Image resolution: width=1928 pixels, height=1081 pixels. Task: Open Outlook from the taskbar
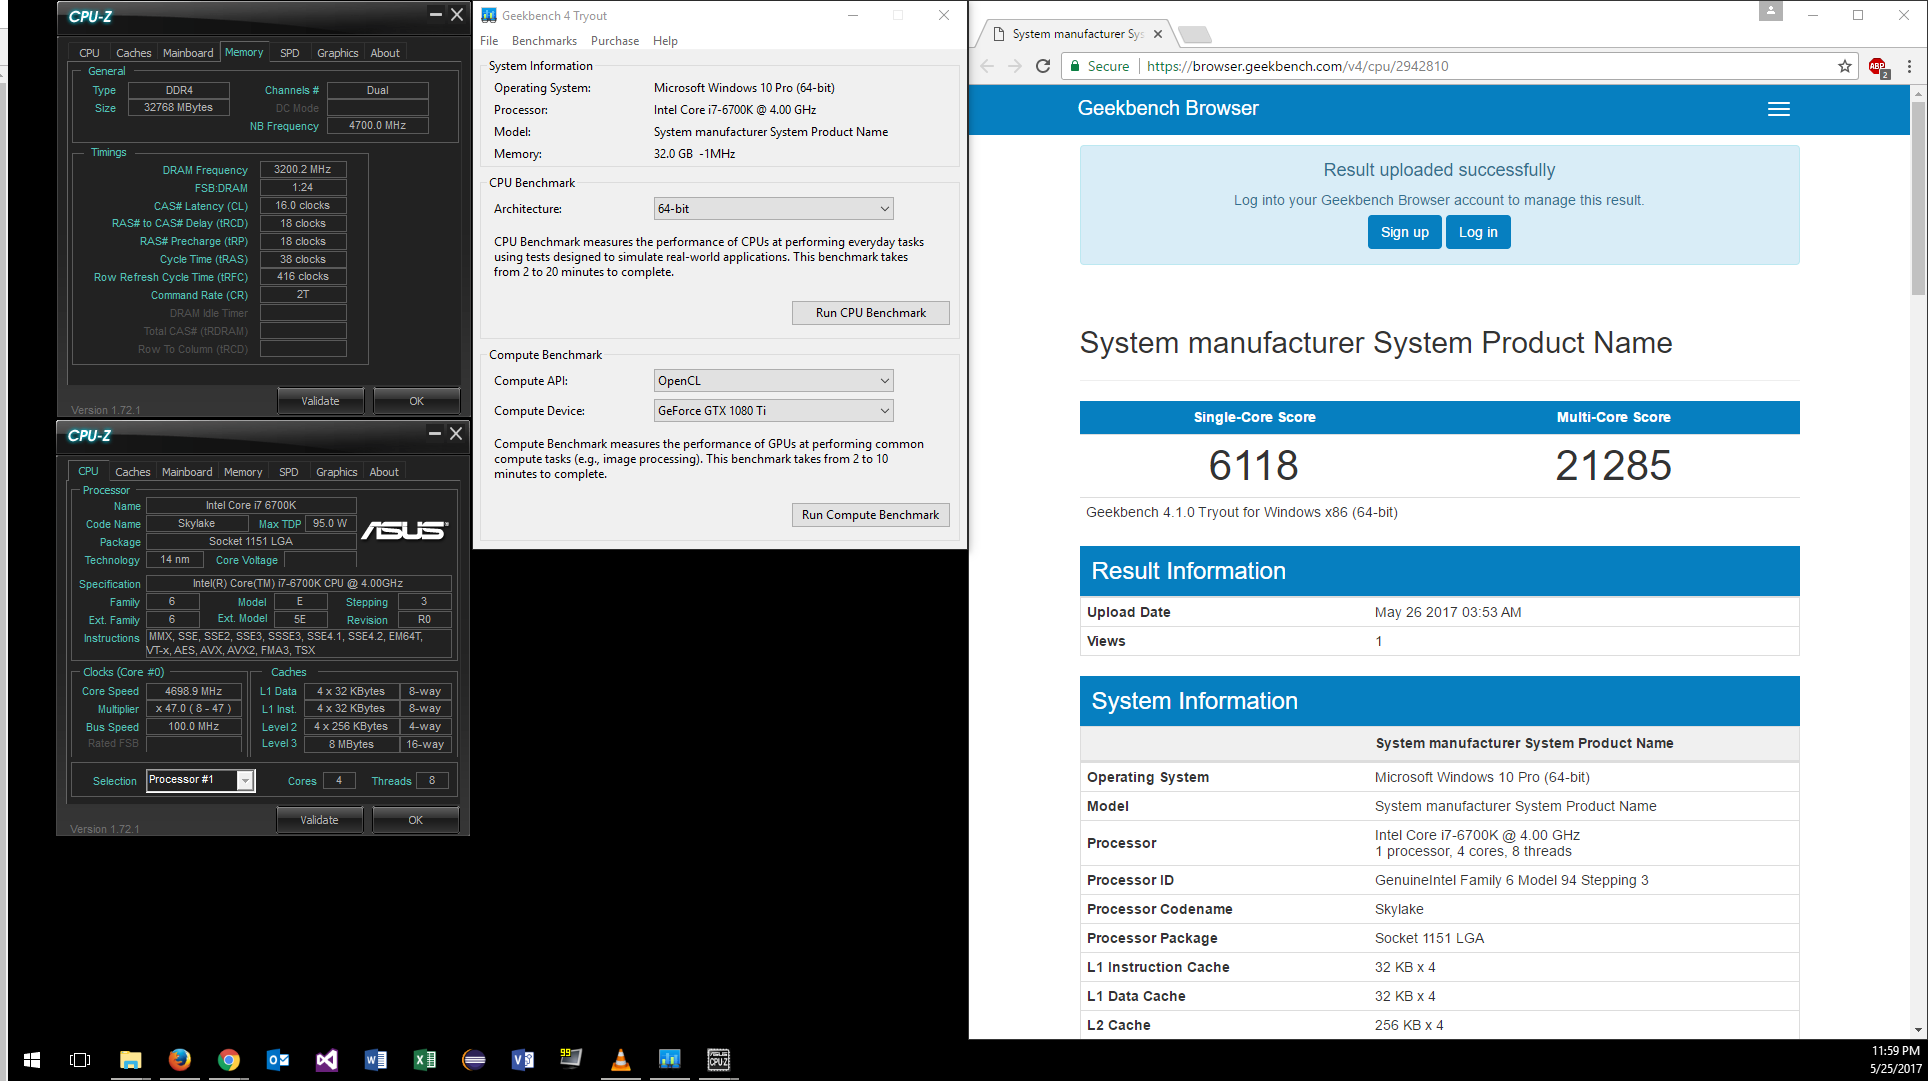pos(278,1059)
